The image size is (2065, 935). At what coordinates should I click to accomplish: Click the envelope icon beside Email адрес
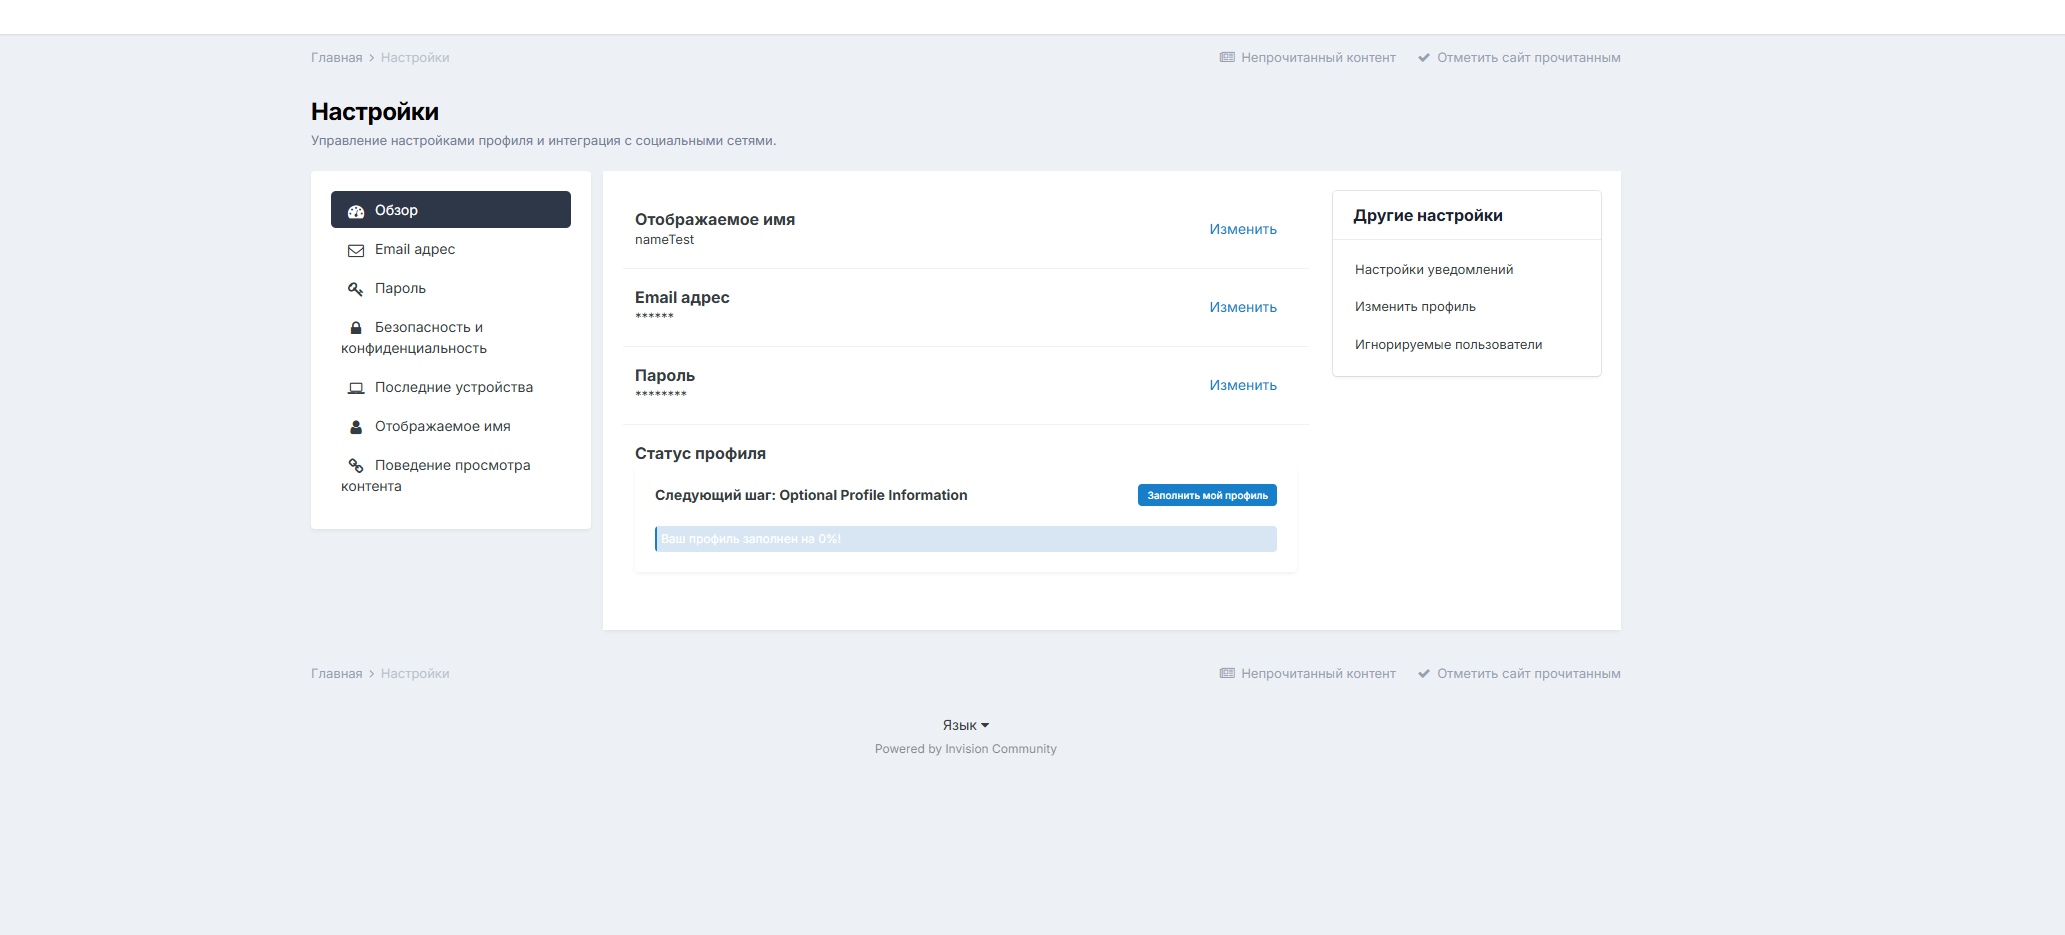tap(356, 250)
